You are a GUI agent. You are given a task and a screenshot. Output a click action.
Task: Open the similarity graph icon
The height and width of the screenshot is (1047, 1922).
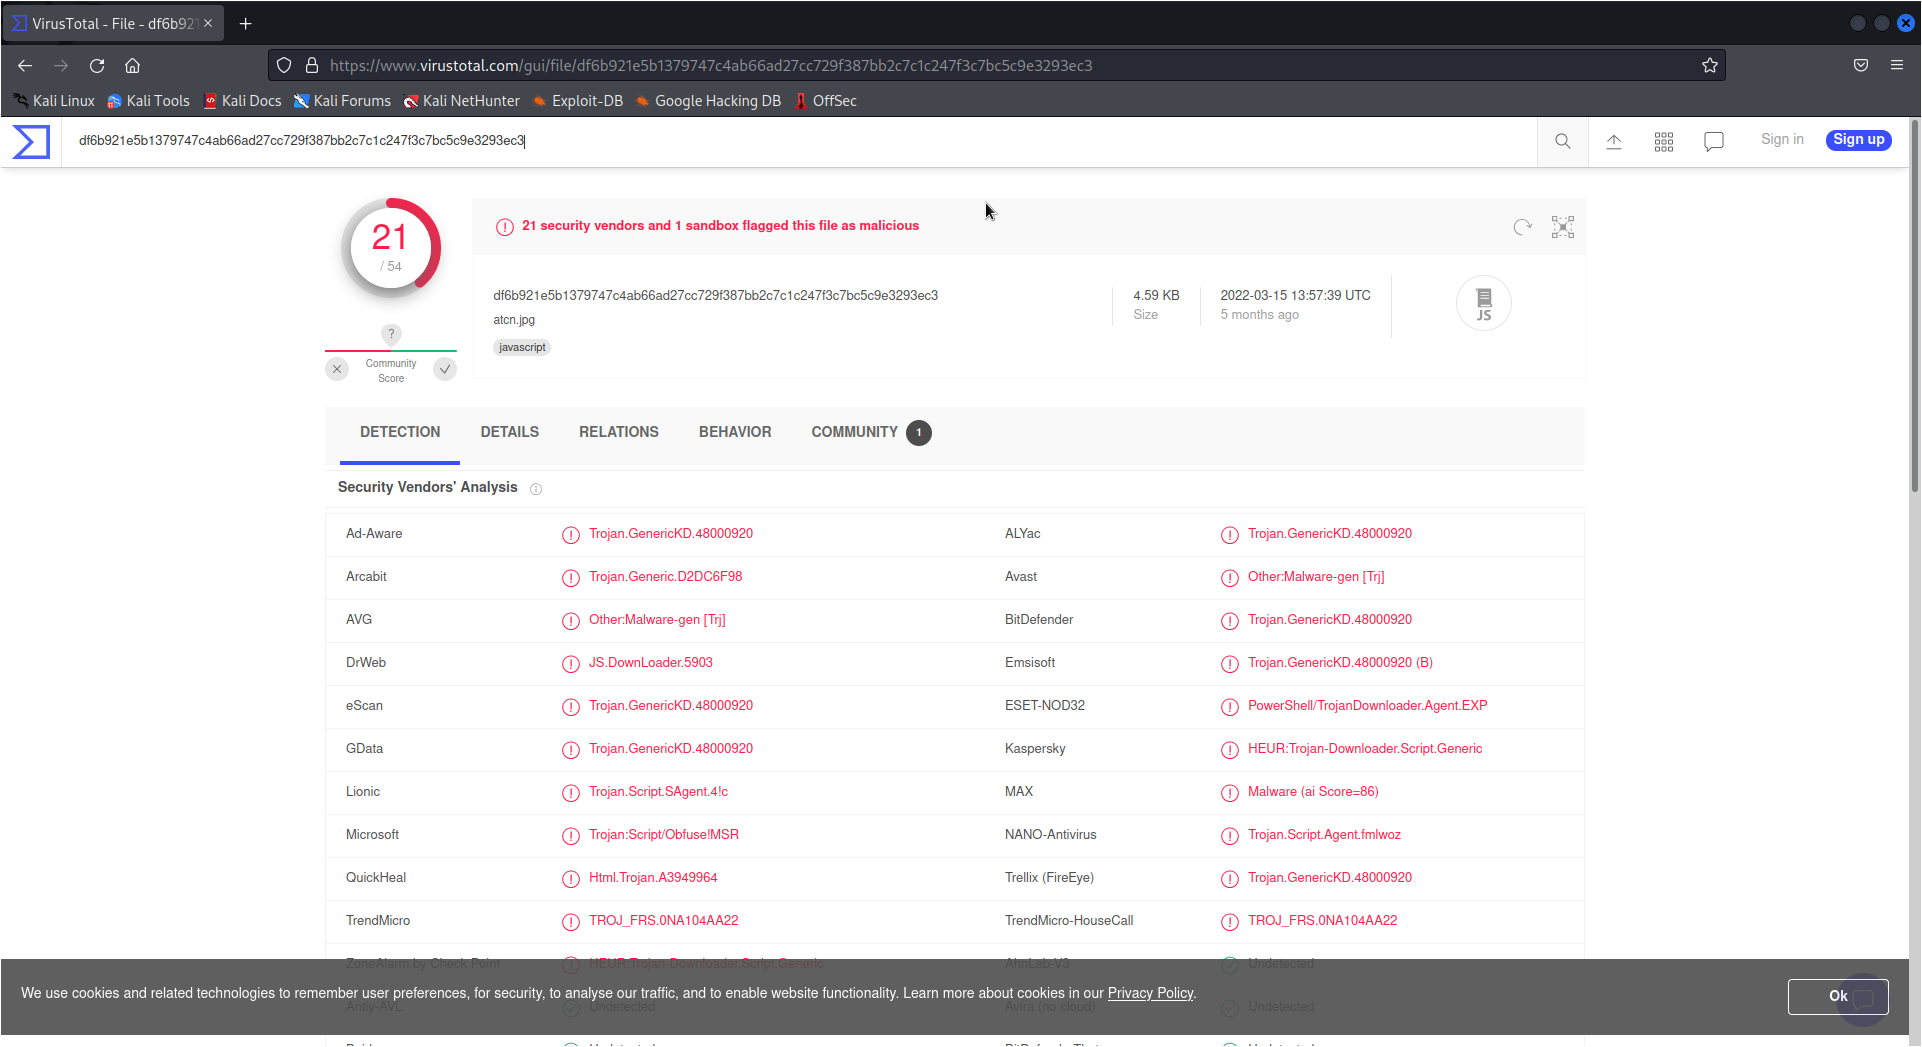pos(1563,227)
